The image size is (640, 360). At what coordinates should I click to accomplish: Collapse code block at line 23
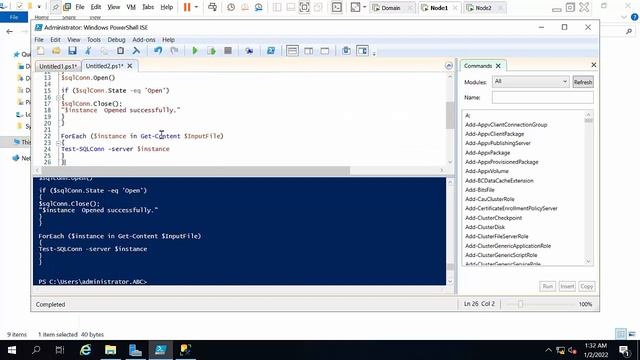pyautogui.click(x=58, y=143)
